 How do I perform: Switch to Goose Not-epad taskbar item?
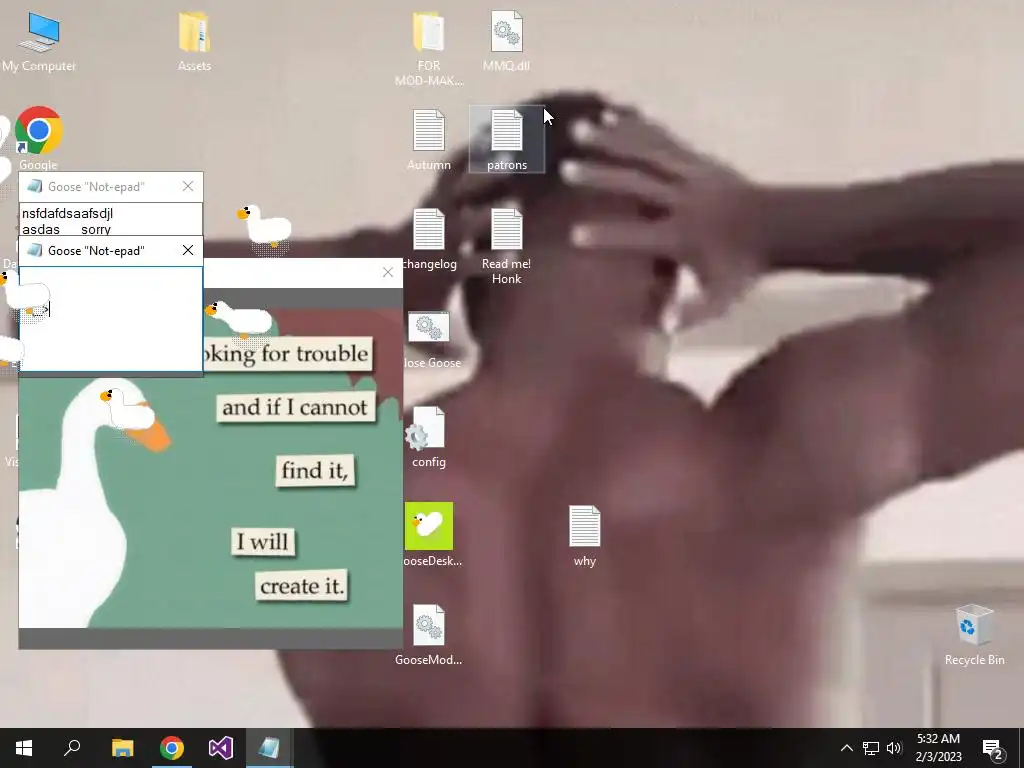269,748
